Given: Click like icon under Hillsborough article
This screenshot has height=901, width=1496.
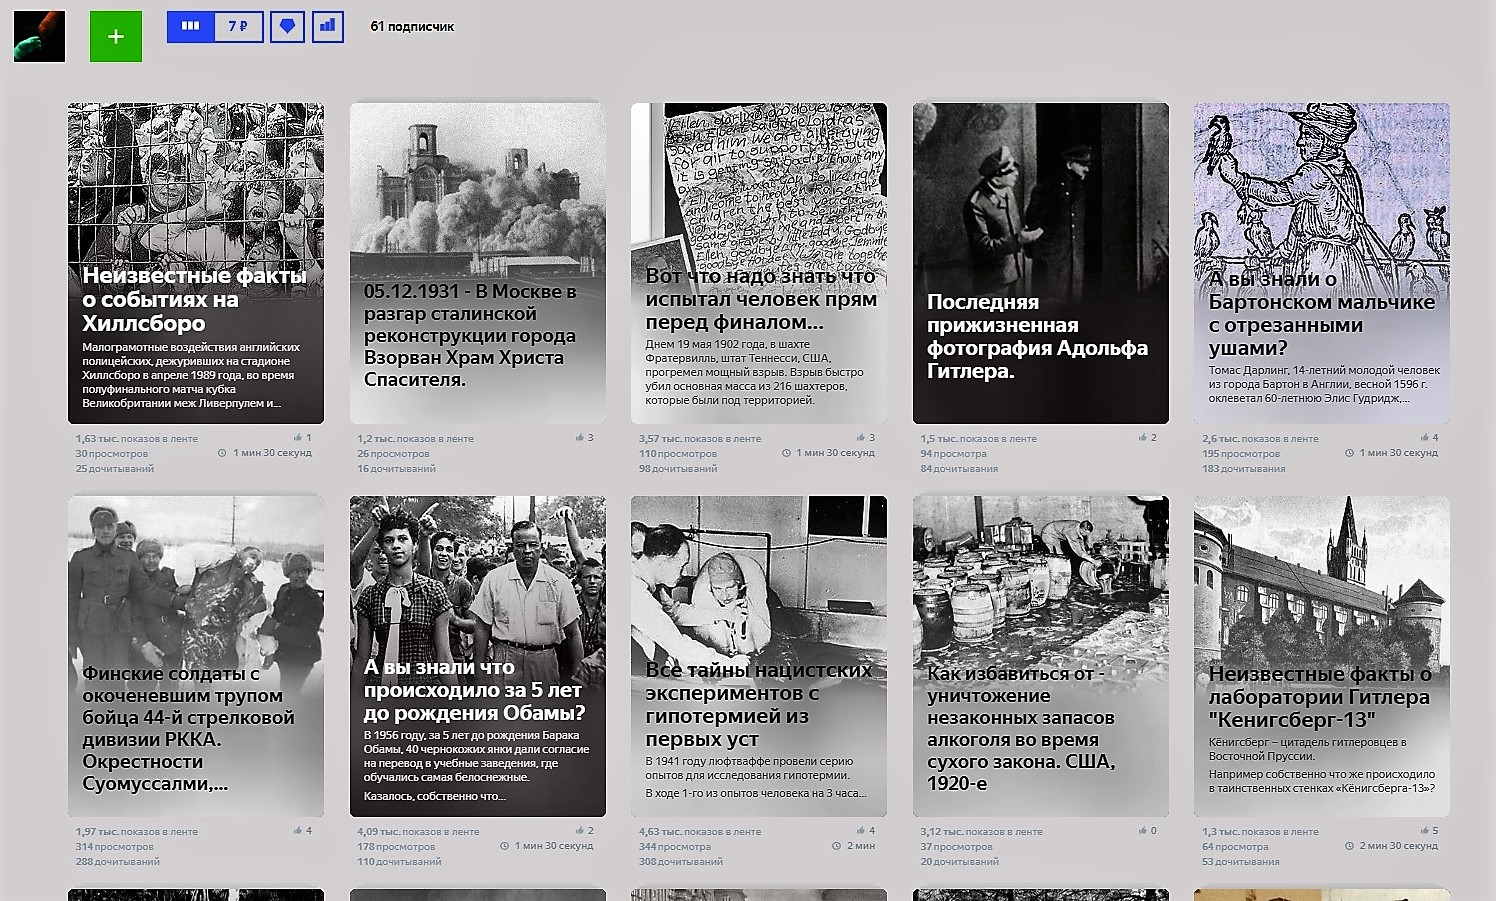Looking at the screenshot, I should 298,438.
